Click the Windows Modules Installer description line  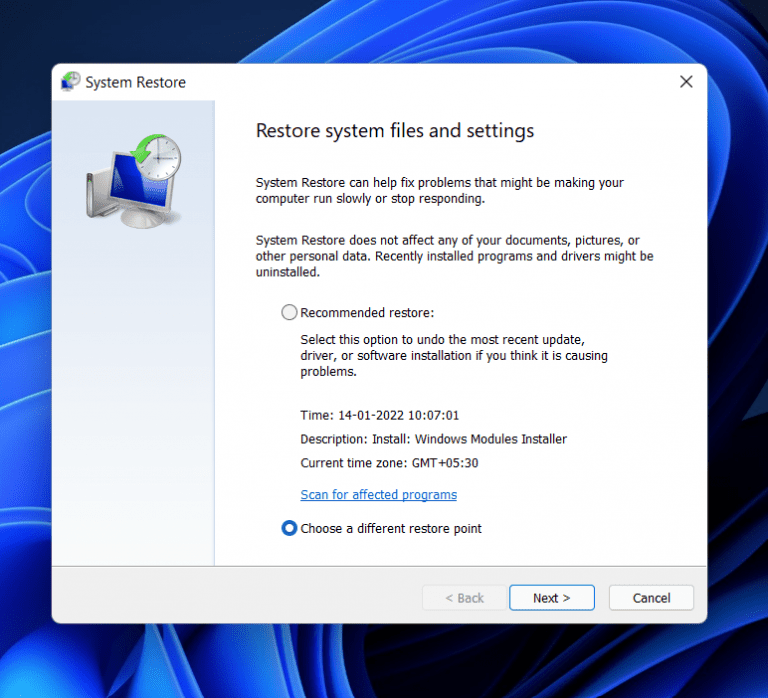click(x=433, y=439)
